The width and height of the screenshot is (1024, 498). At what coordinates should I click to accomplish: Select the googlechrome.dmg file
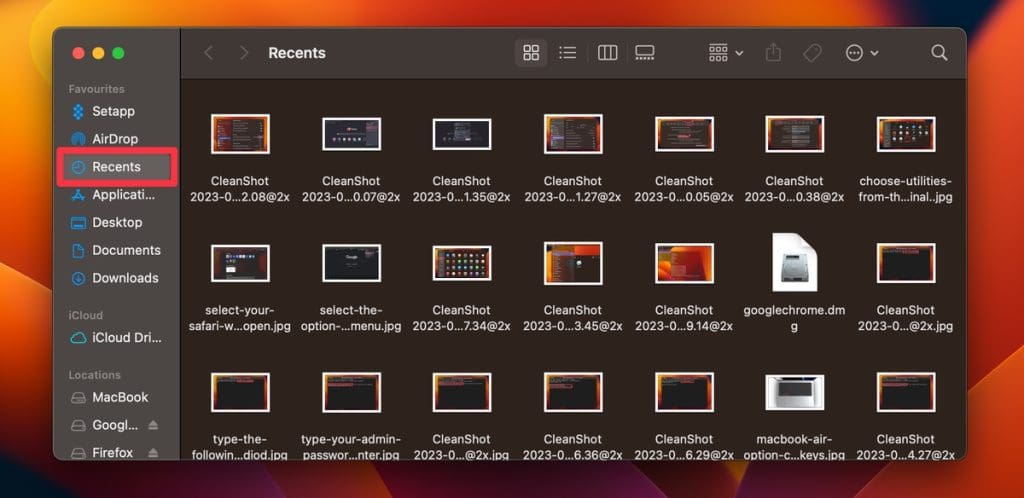click(794, 263)
